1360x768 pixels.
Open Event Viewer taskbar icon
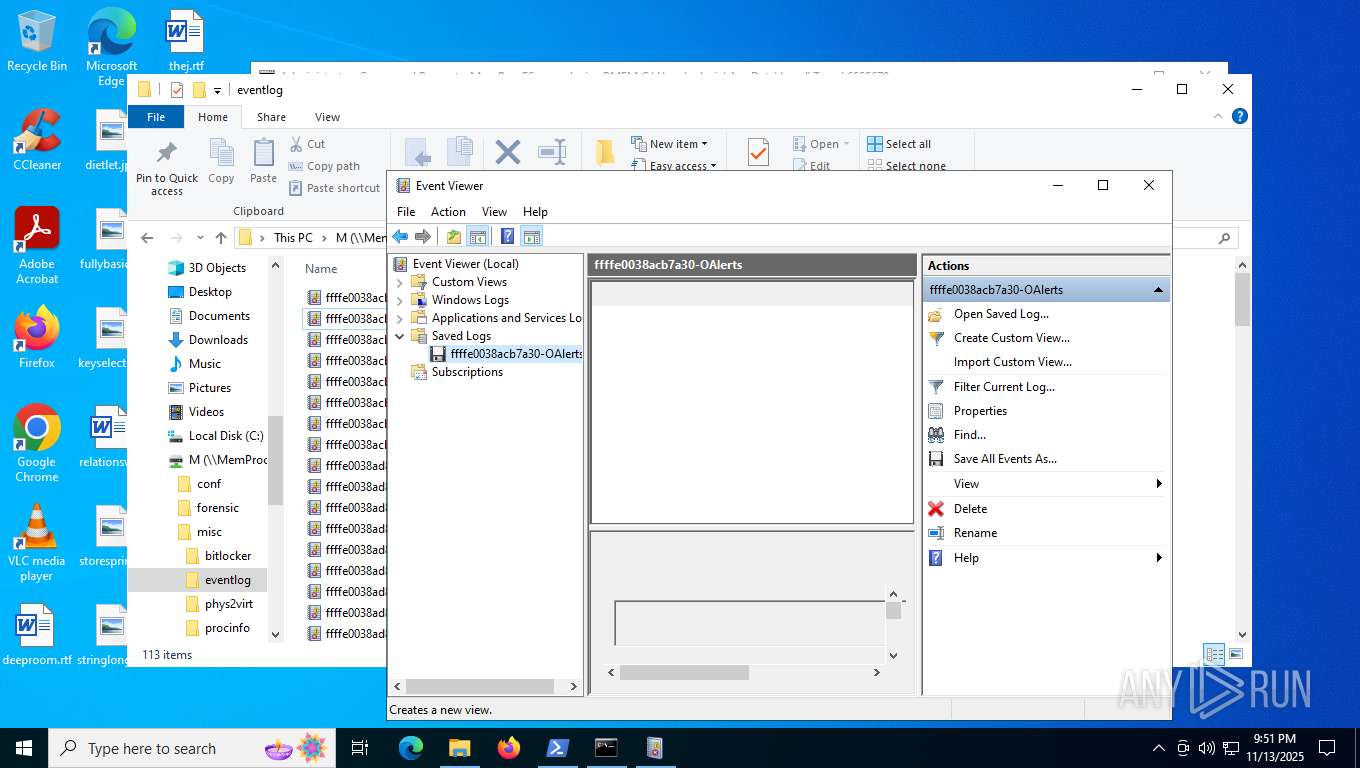655,748
